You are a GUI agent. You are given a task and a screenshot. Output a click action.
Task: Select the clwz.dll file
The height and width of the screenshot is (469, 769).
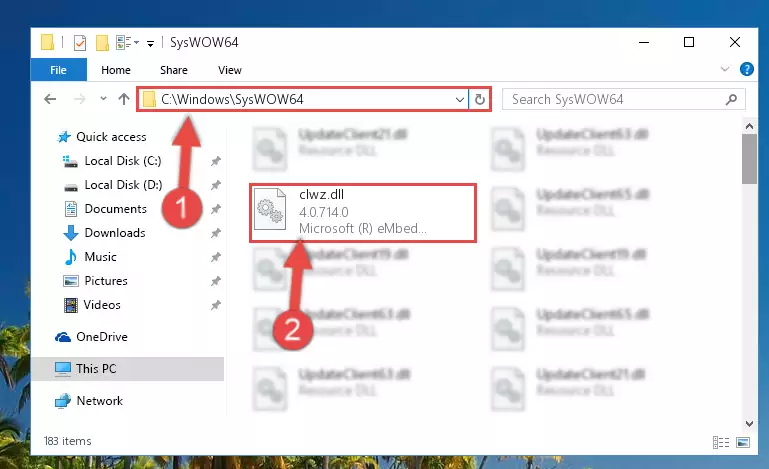tap(363, 212)
